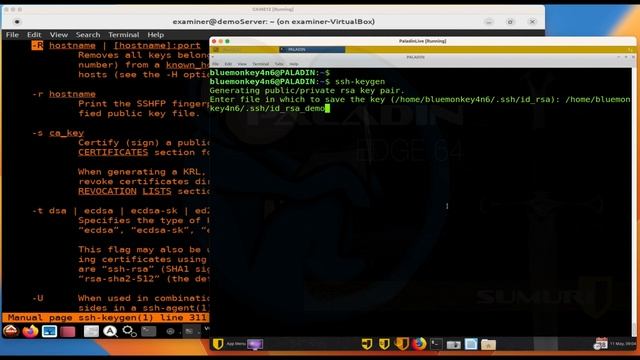This screenshot has height=360, width=640.
Task: Close the examiner@demoServer terminal window
Action: 532,22
